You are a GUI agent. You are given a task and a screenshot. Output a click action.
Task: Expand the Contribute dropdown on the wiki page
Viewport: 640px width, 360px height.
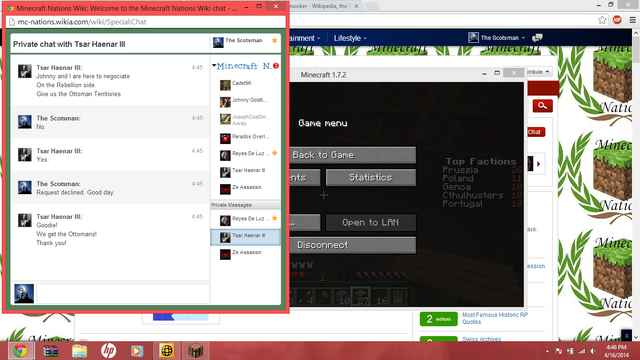(539, 72)
